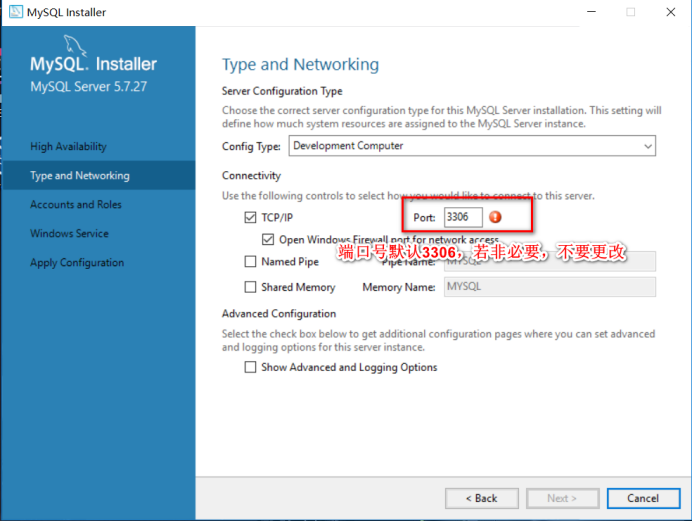Go to Apply Configuration step
Screen dimensions: 693x521
(77, 262)
